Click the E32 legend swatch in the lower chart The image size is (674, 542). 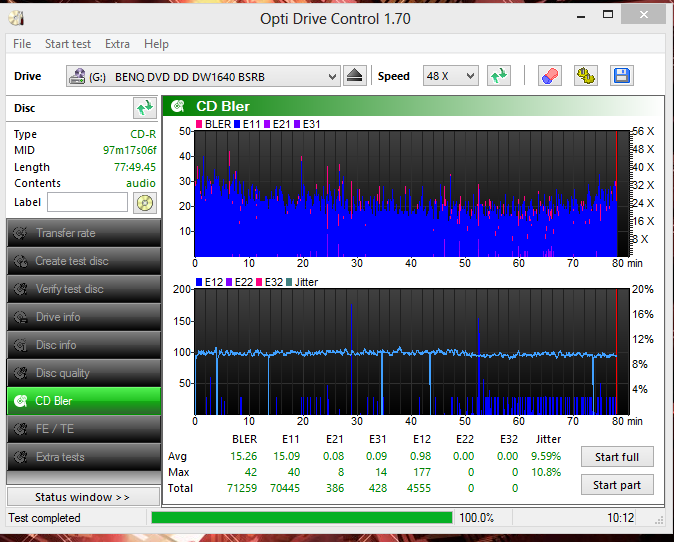point(259,282)
